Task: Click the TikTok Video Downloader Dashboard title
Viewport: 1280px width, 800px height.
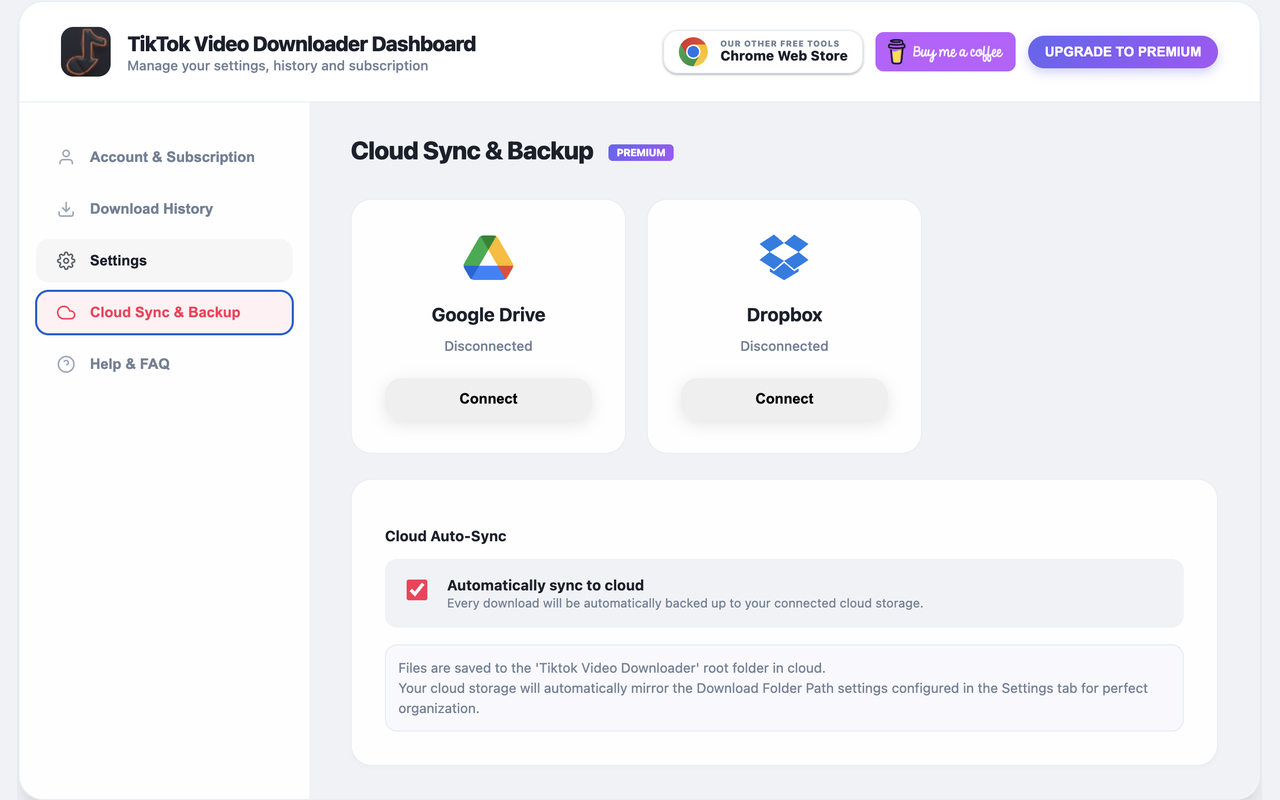Action: click(x=301, y=44)
